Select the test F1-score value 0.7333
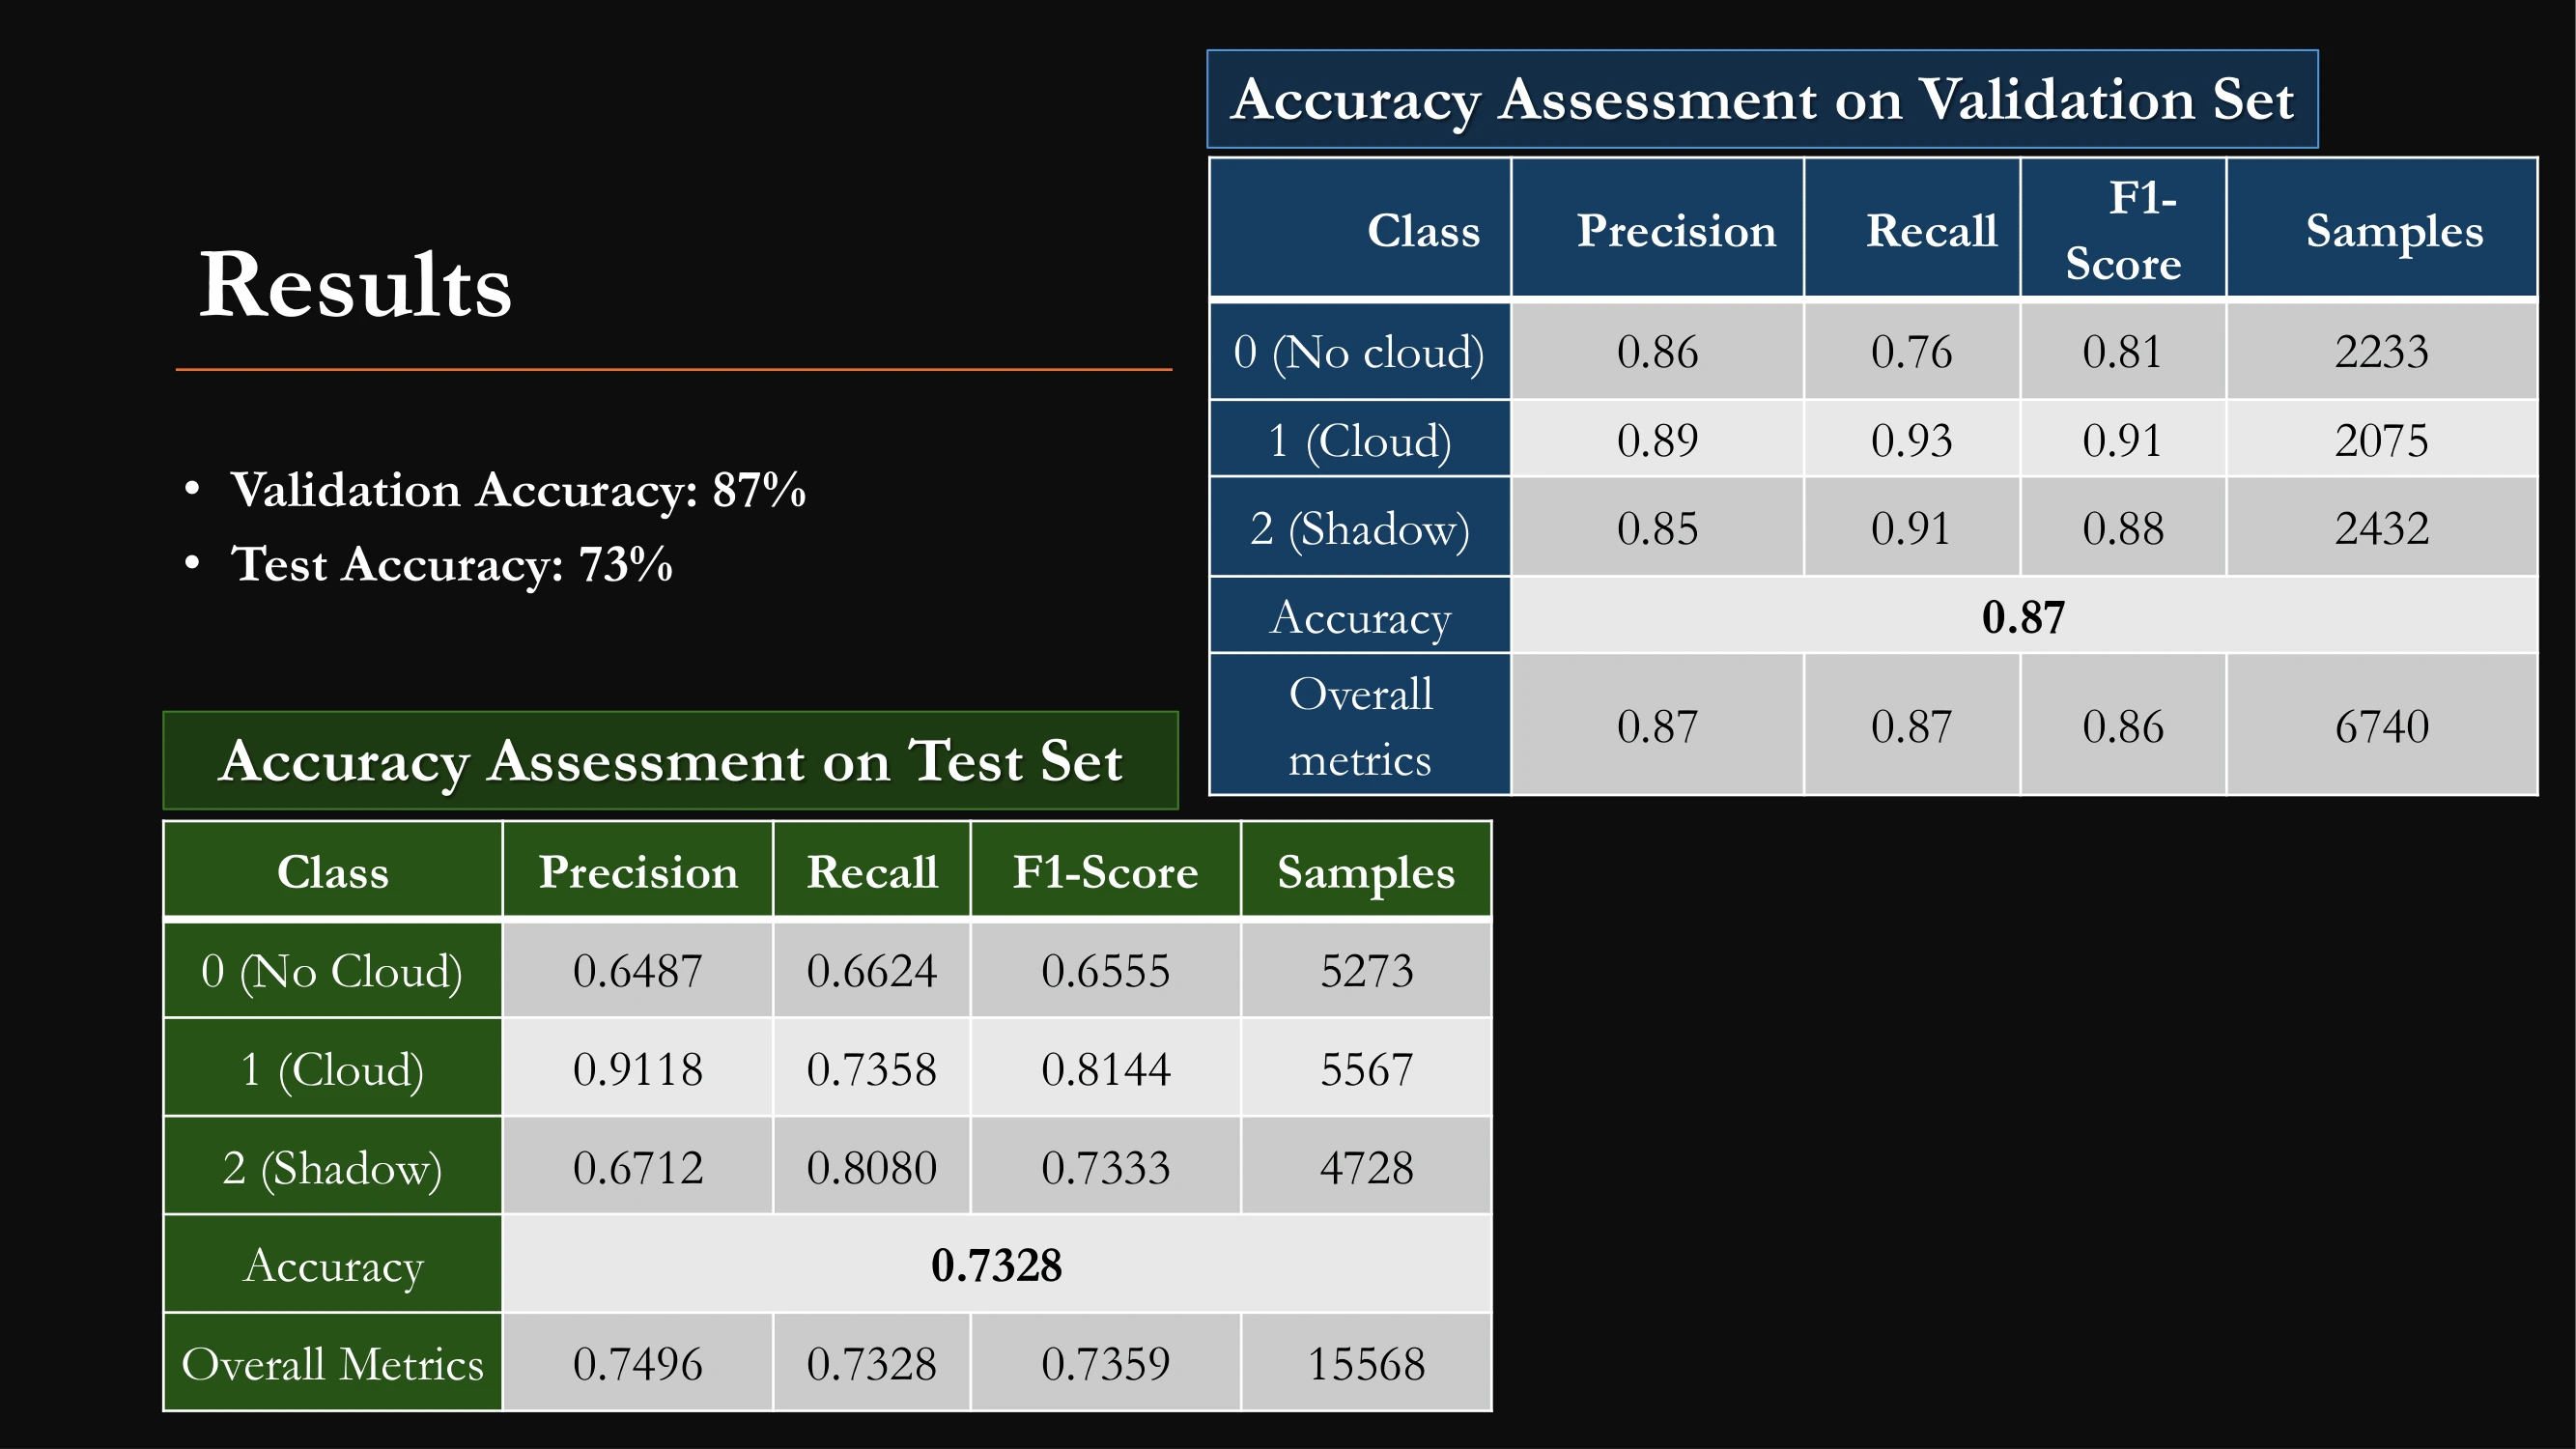Image resolution: width=2576 pixels, height=1449 pixels. 1105,1168
